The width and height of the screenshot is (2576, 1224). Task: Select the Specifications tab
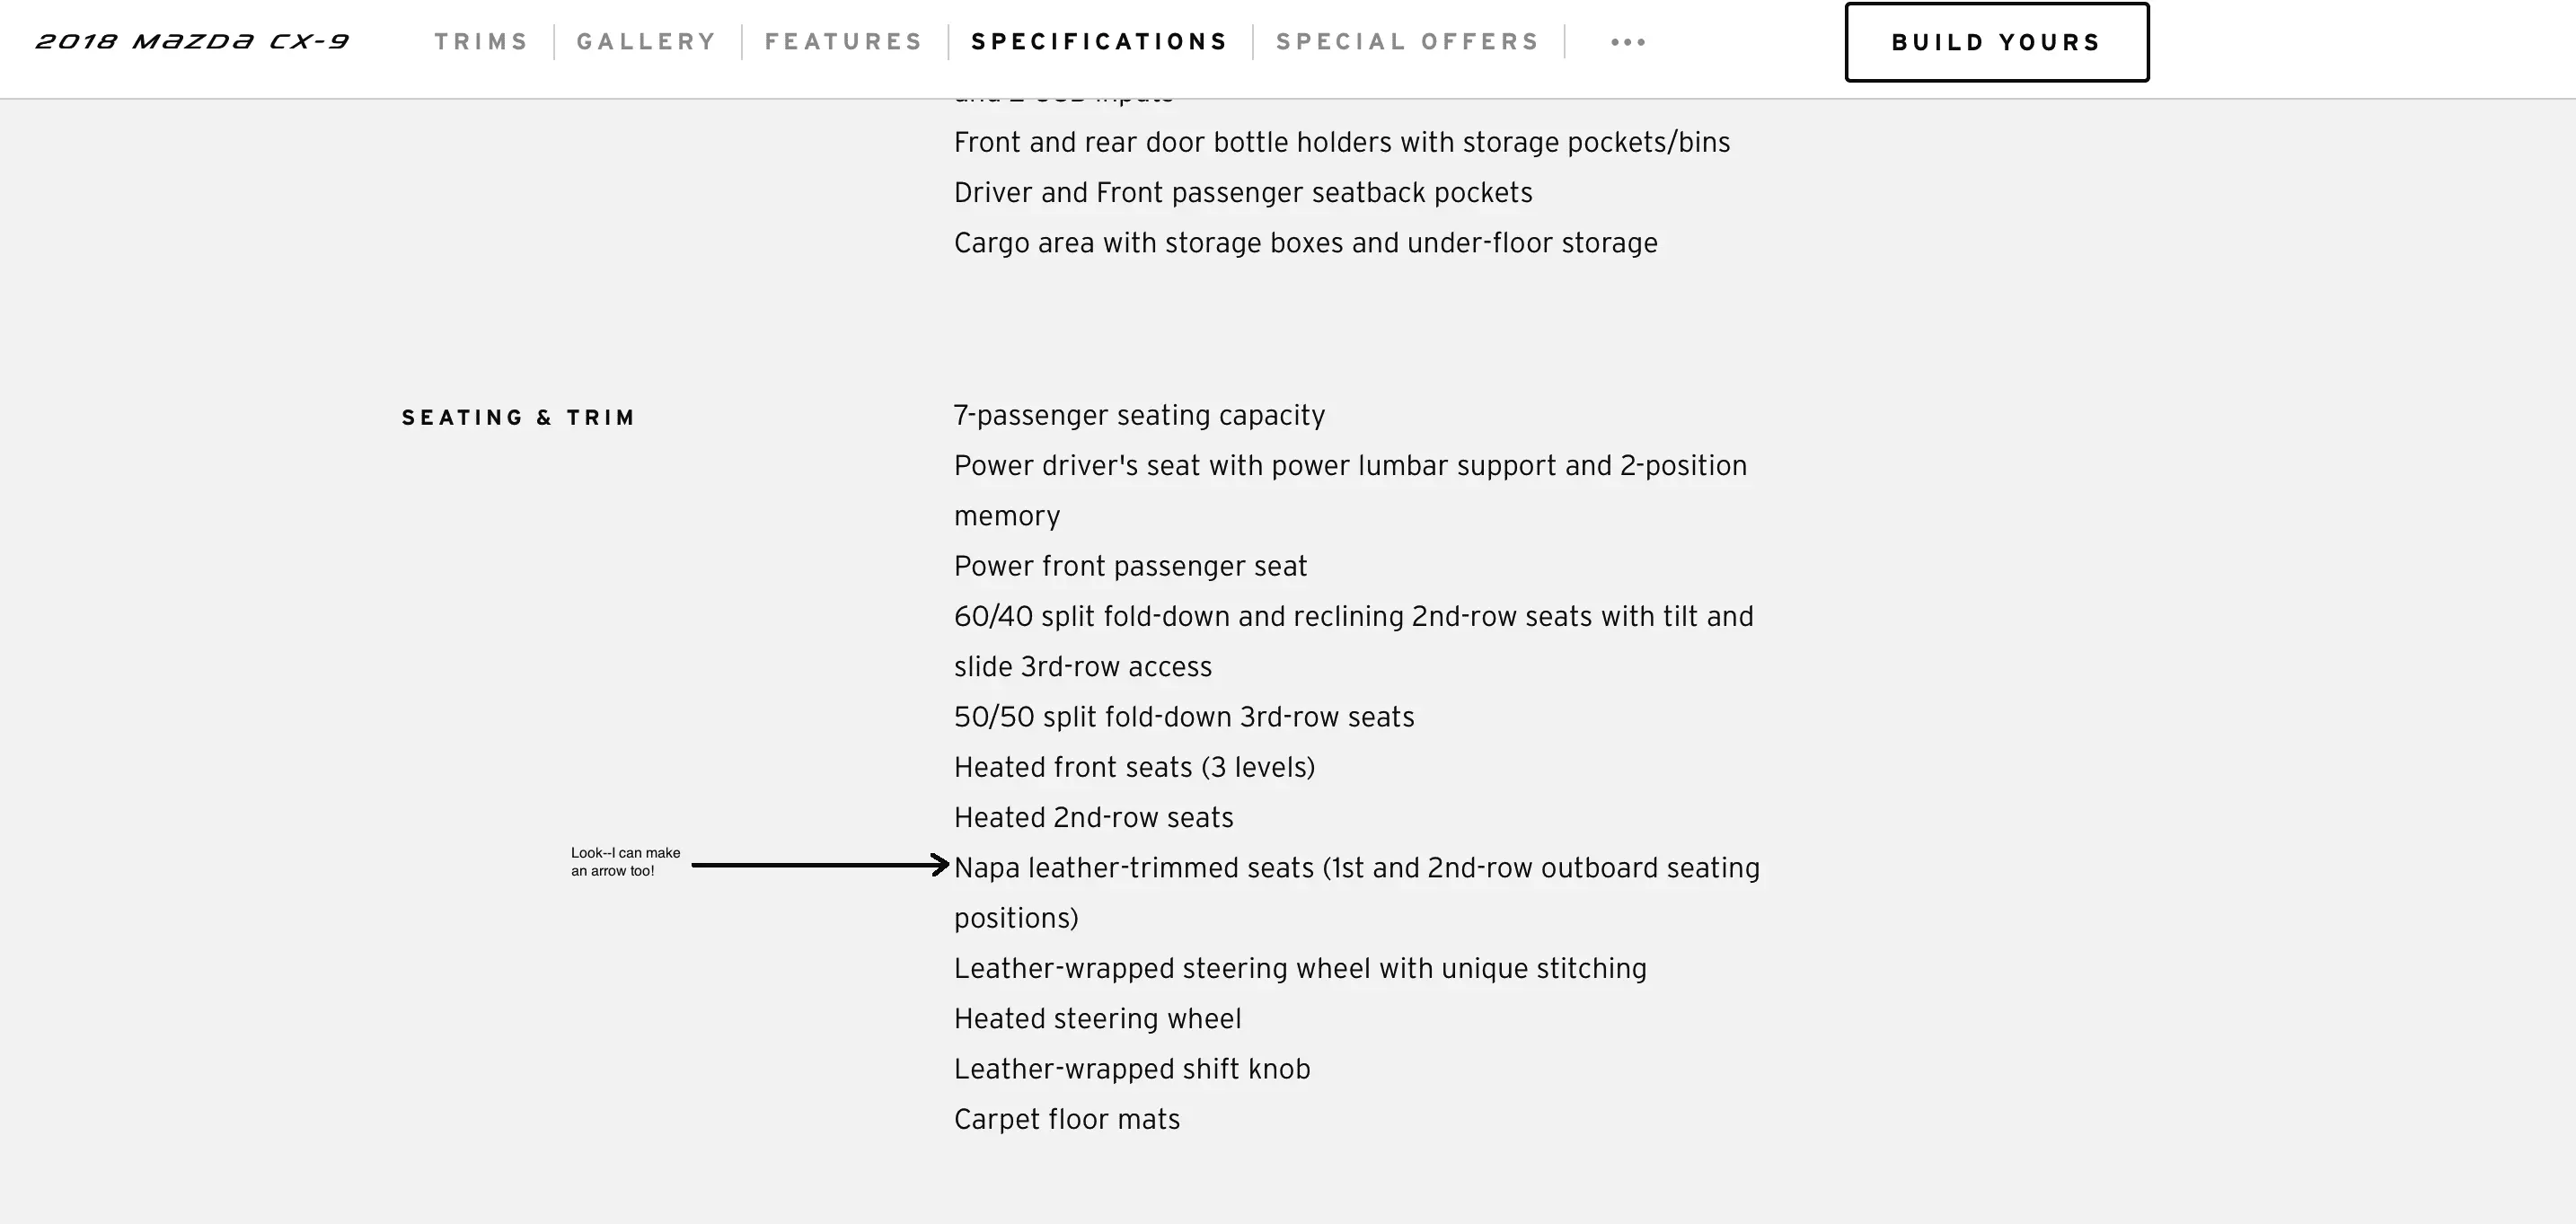(1100, 42)
